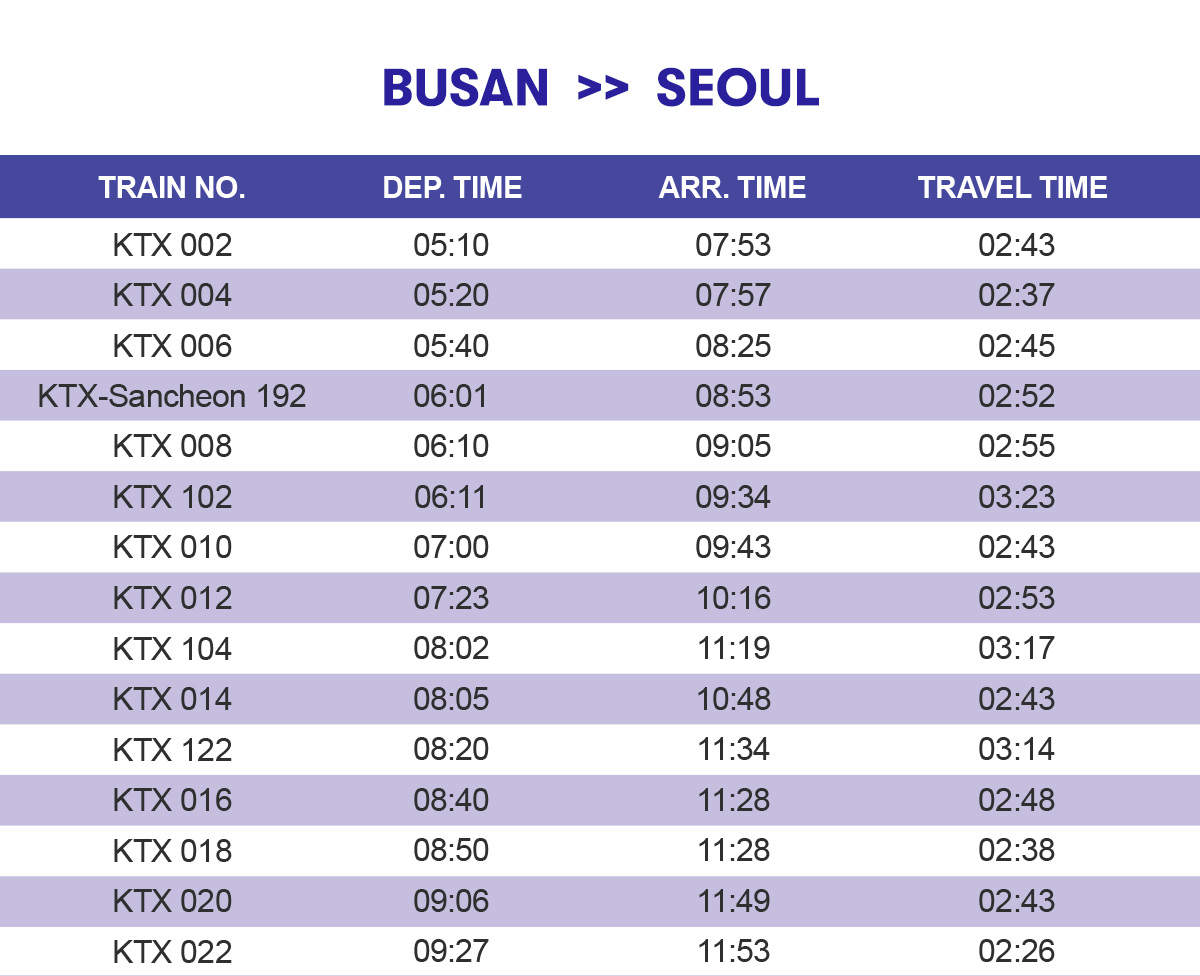Click the BUSAN >> SEOUL title

pyautogui.click(x=600, y=88)
